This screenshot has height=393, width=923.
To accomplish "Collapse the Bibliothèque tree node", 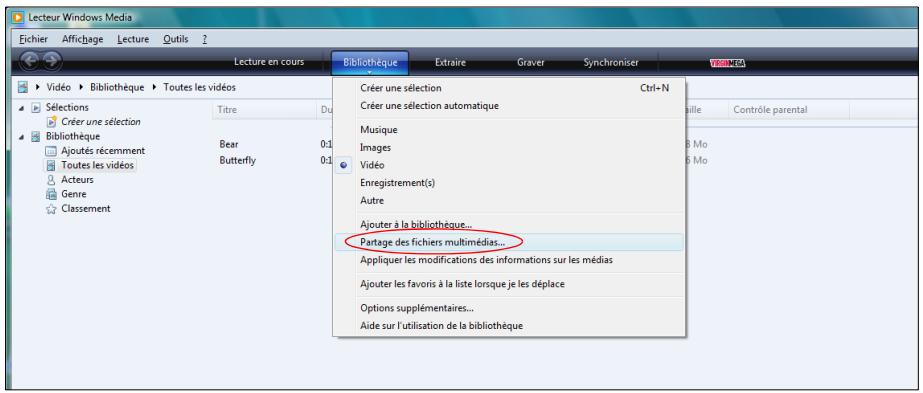I will [x=22, y=136].
